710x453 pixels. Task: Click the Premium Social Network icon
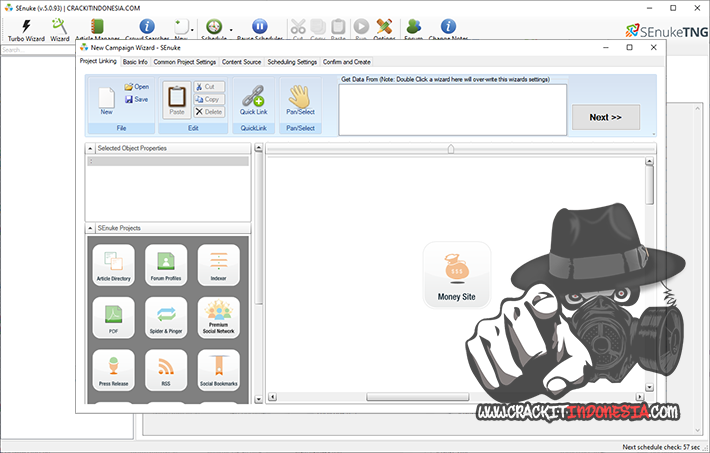click(218, 318)
